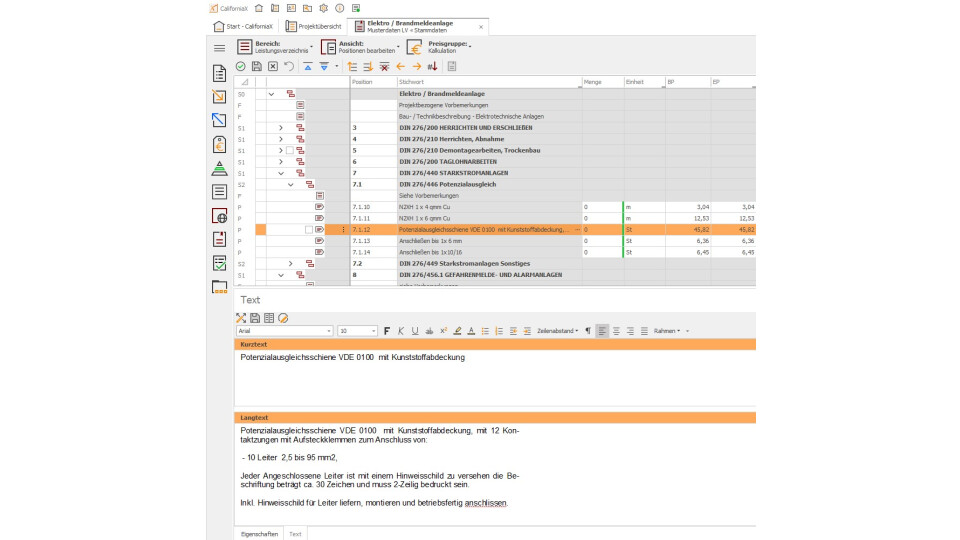Apply bold formatting in the text editor
960x540 pixels.
click(x=387, y=330)
